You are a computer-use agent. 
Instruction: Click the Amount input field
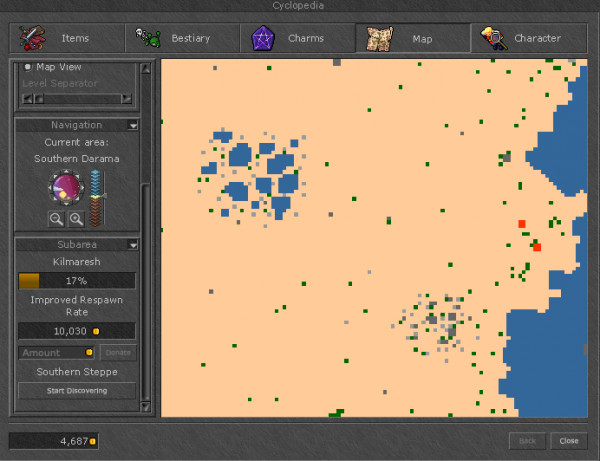56,353
